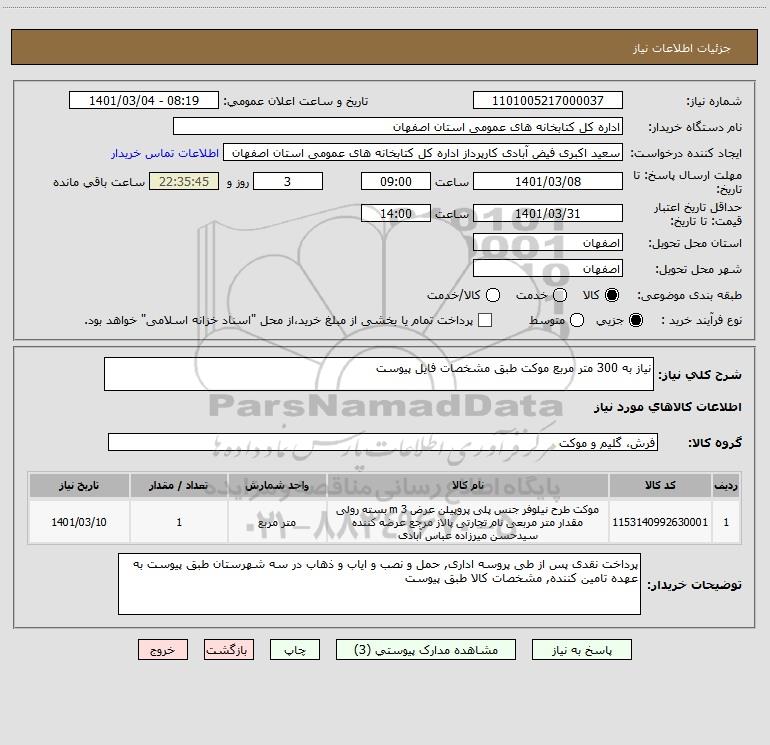Image resolution: width=770 pixels, height=745 pixels.
Task: Click product code 115314099263​0001 cell
Action: pyautogui.click(x=660, y=522)
